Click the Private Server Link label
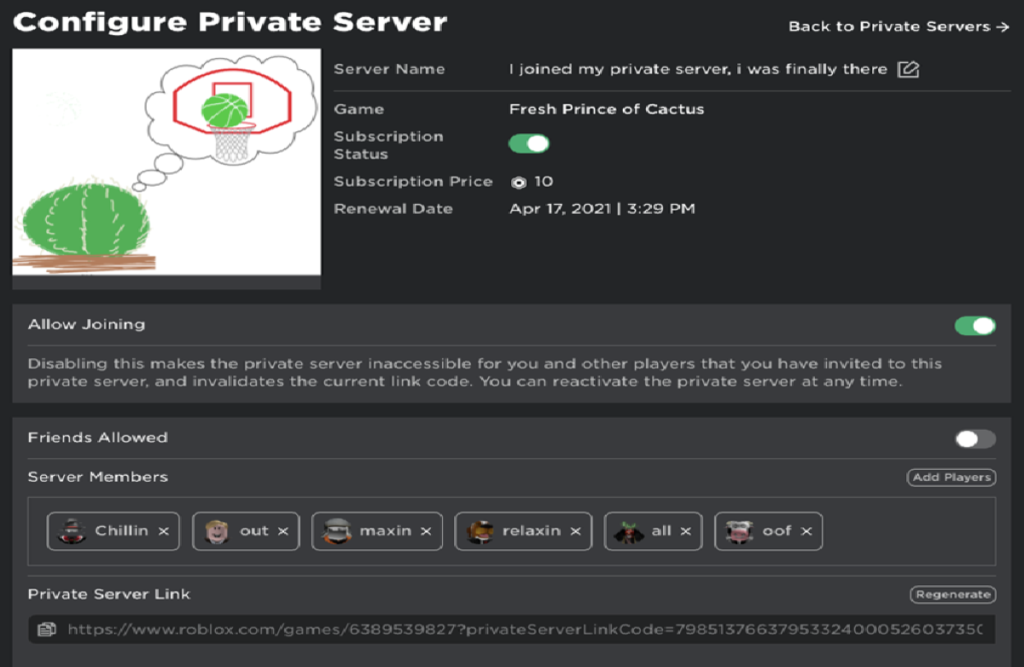Viewport: 1024px width, 667px height. tap(109, 594)
